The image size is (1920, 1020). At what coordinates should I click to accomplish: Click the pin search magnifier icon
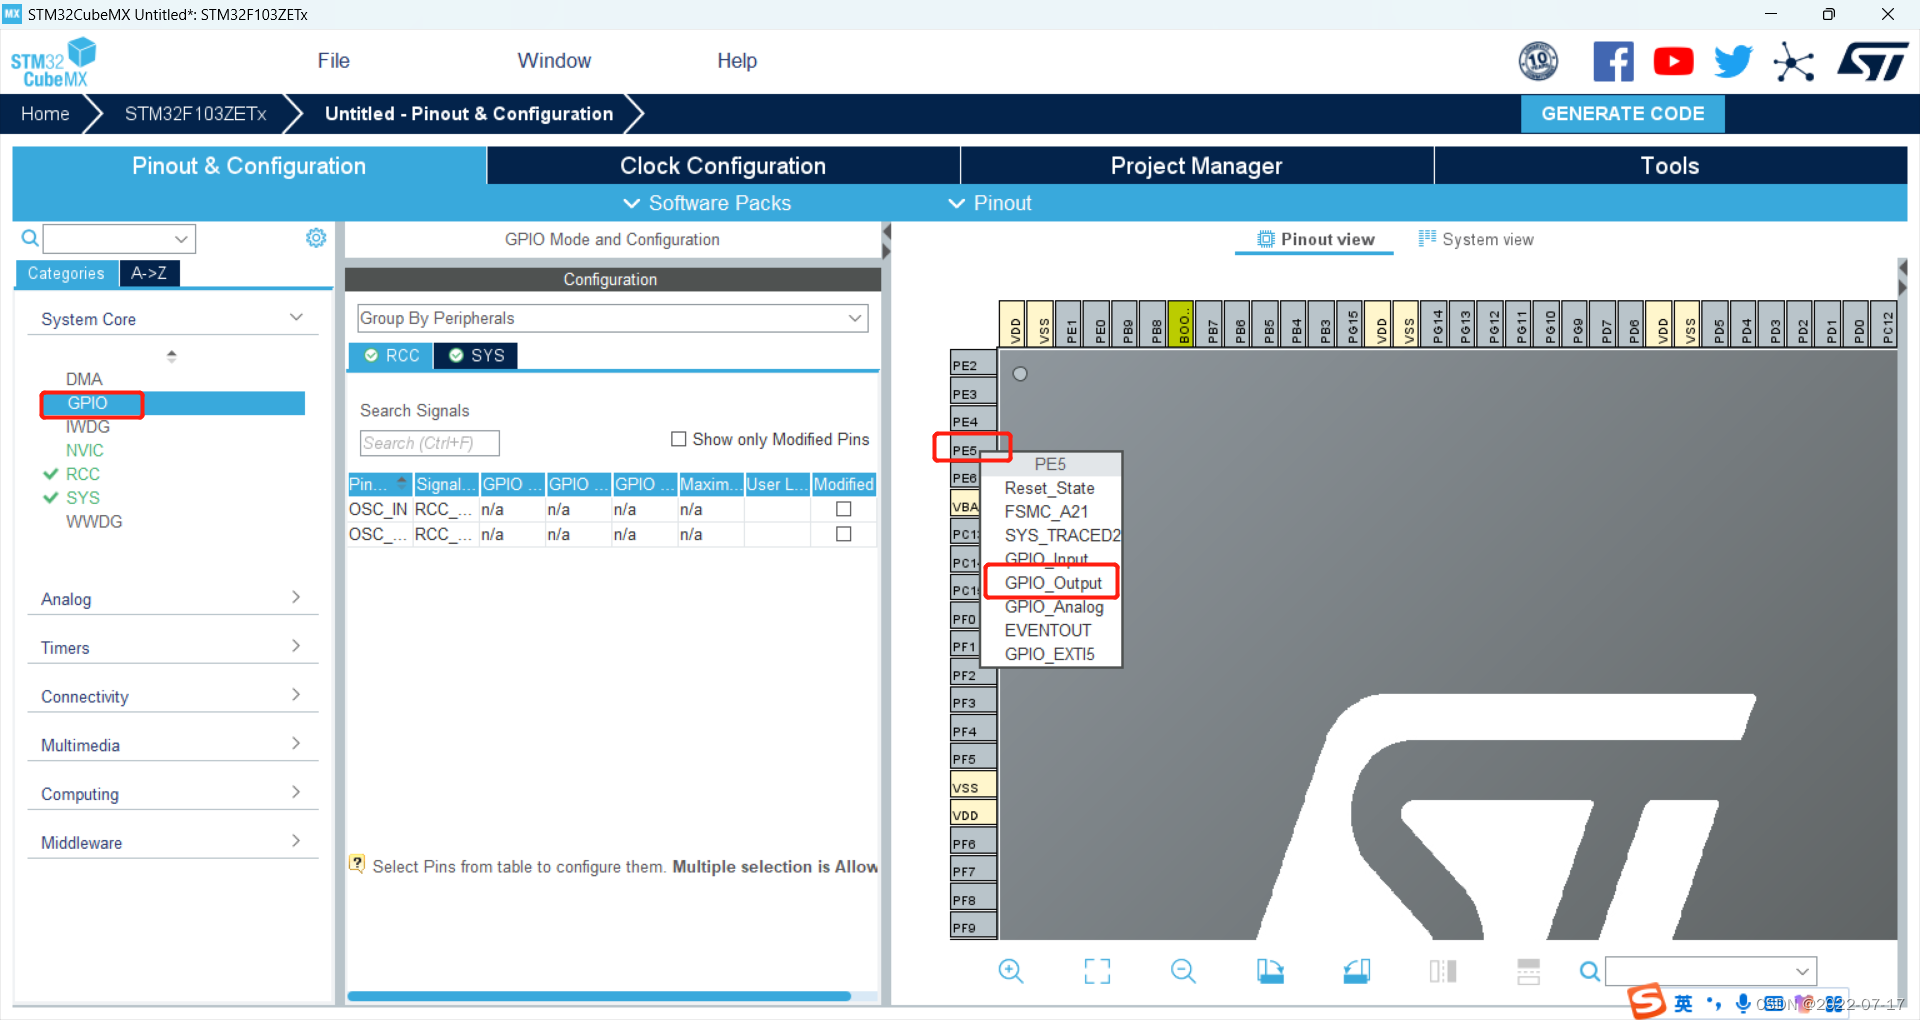click(x=1589, y=970)
